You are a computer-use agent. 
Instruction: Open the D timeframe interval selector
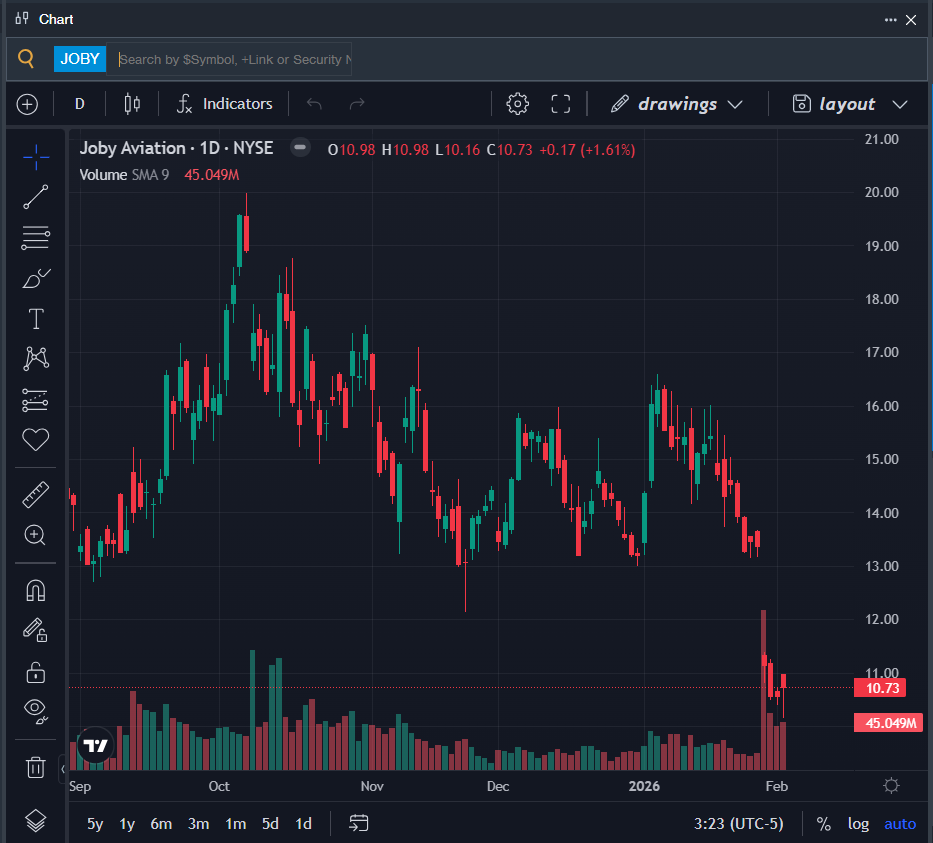tap(80, 104)
